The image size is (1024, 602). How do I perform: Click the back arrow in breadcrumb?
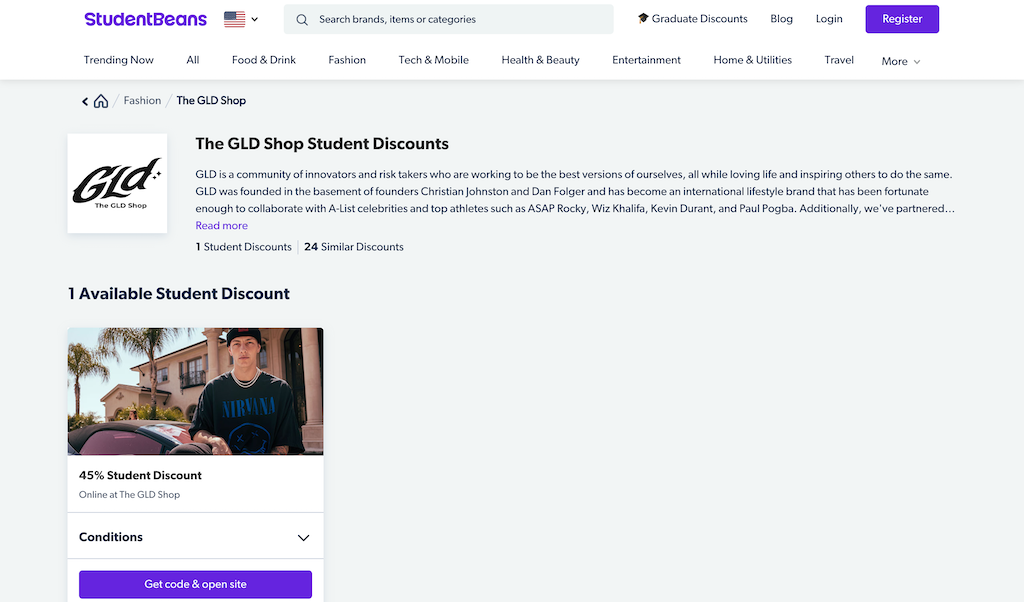tap(85, 101)
